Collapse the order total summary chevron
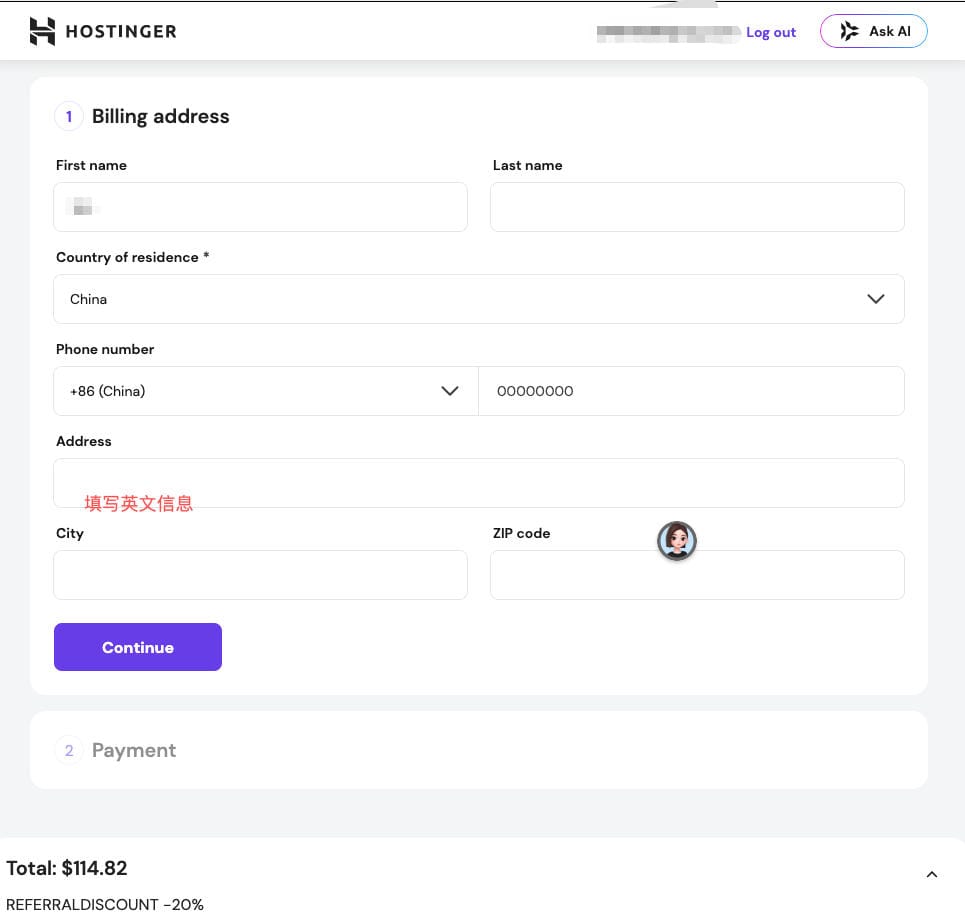 tap(932, 875)
